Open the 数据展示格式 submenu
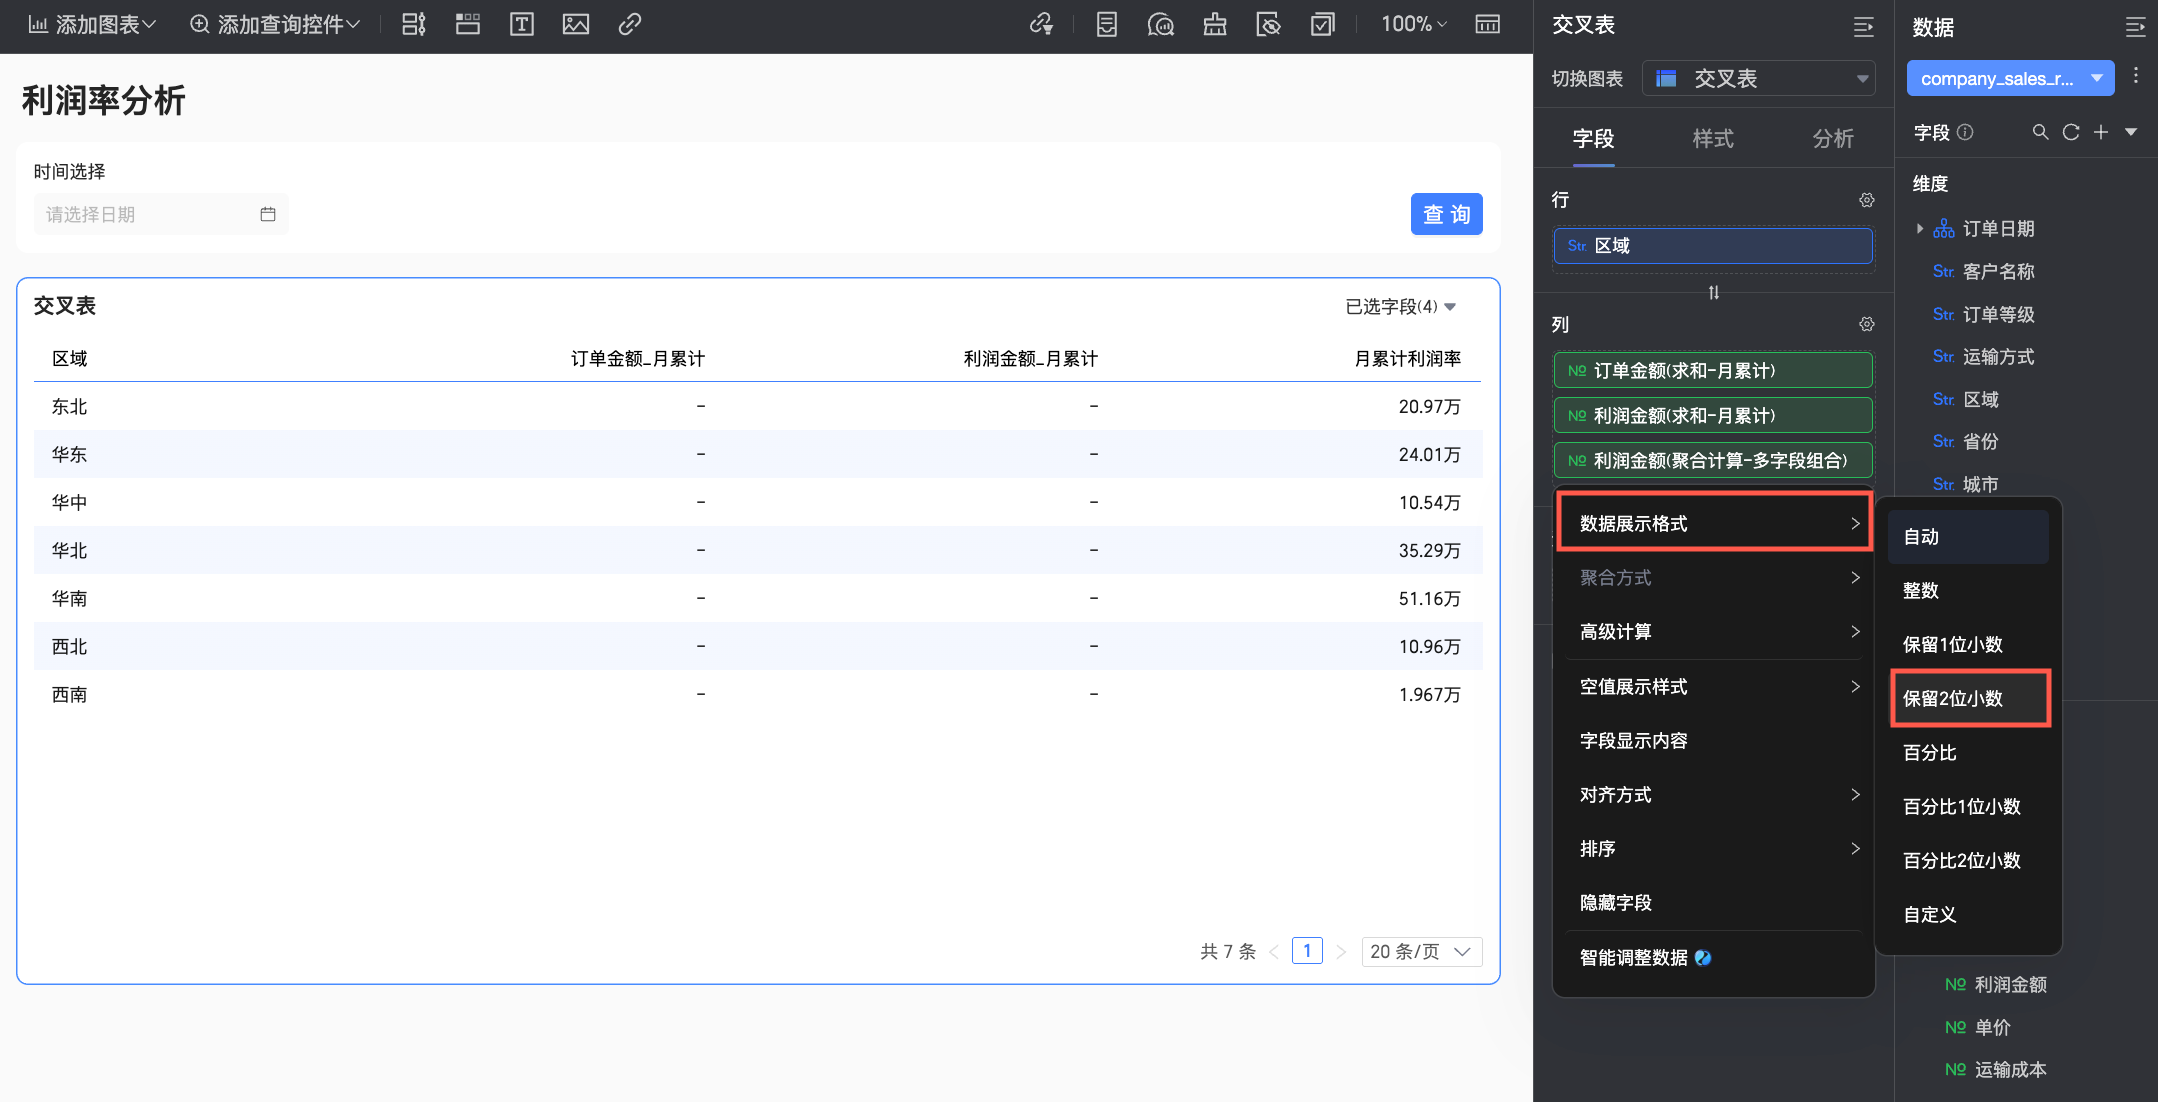This screenshot has height=1102, width=2158. click(1714, 523)
